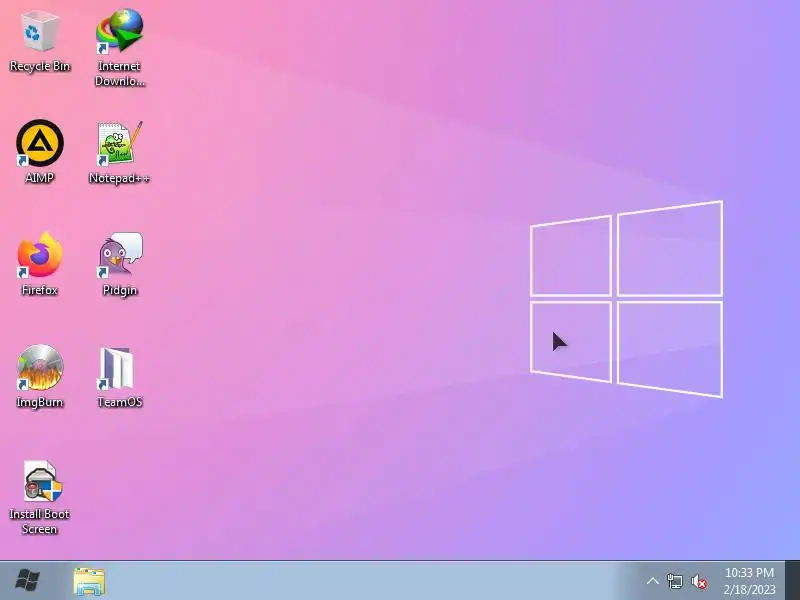Select the AIMP shortcut icon
The image size is (800, 600).
40,152
